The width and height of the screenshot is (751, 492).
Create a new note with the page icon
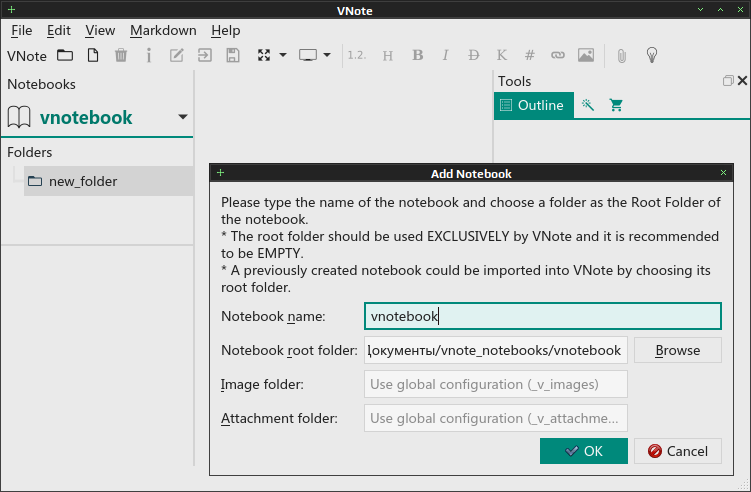pyautogui.click(x=93, y=56)
